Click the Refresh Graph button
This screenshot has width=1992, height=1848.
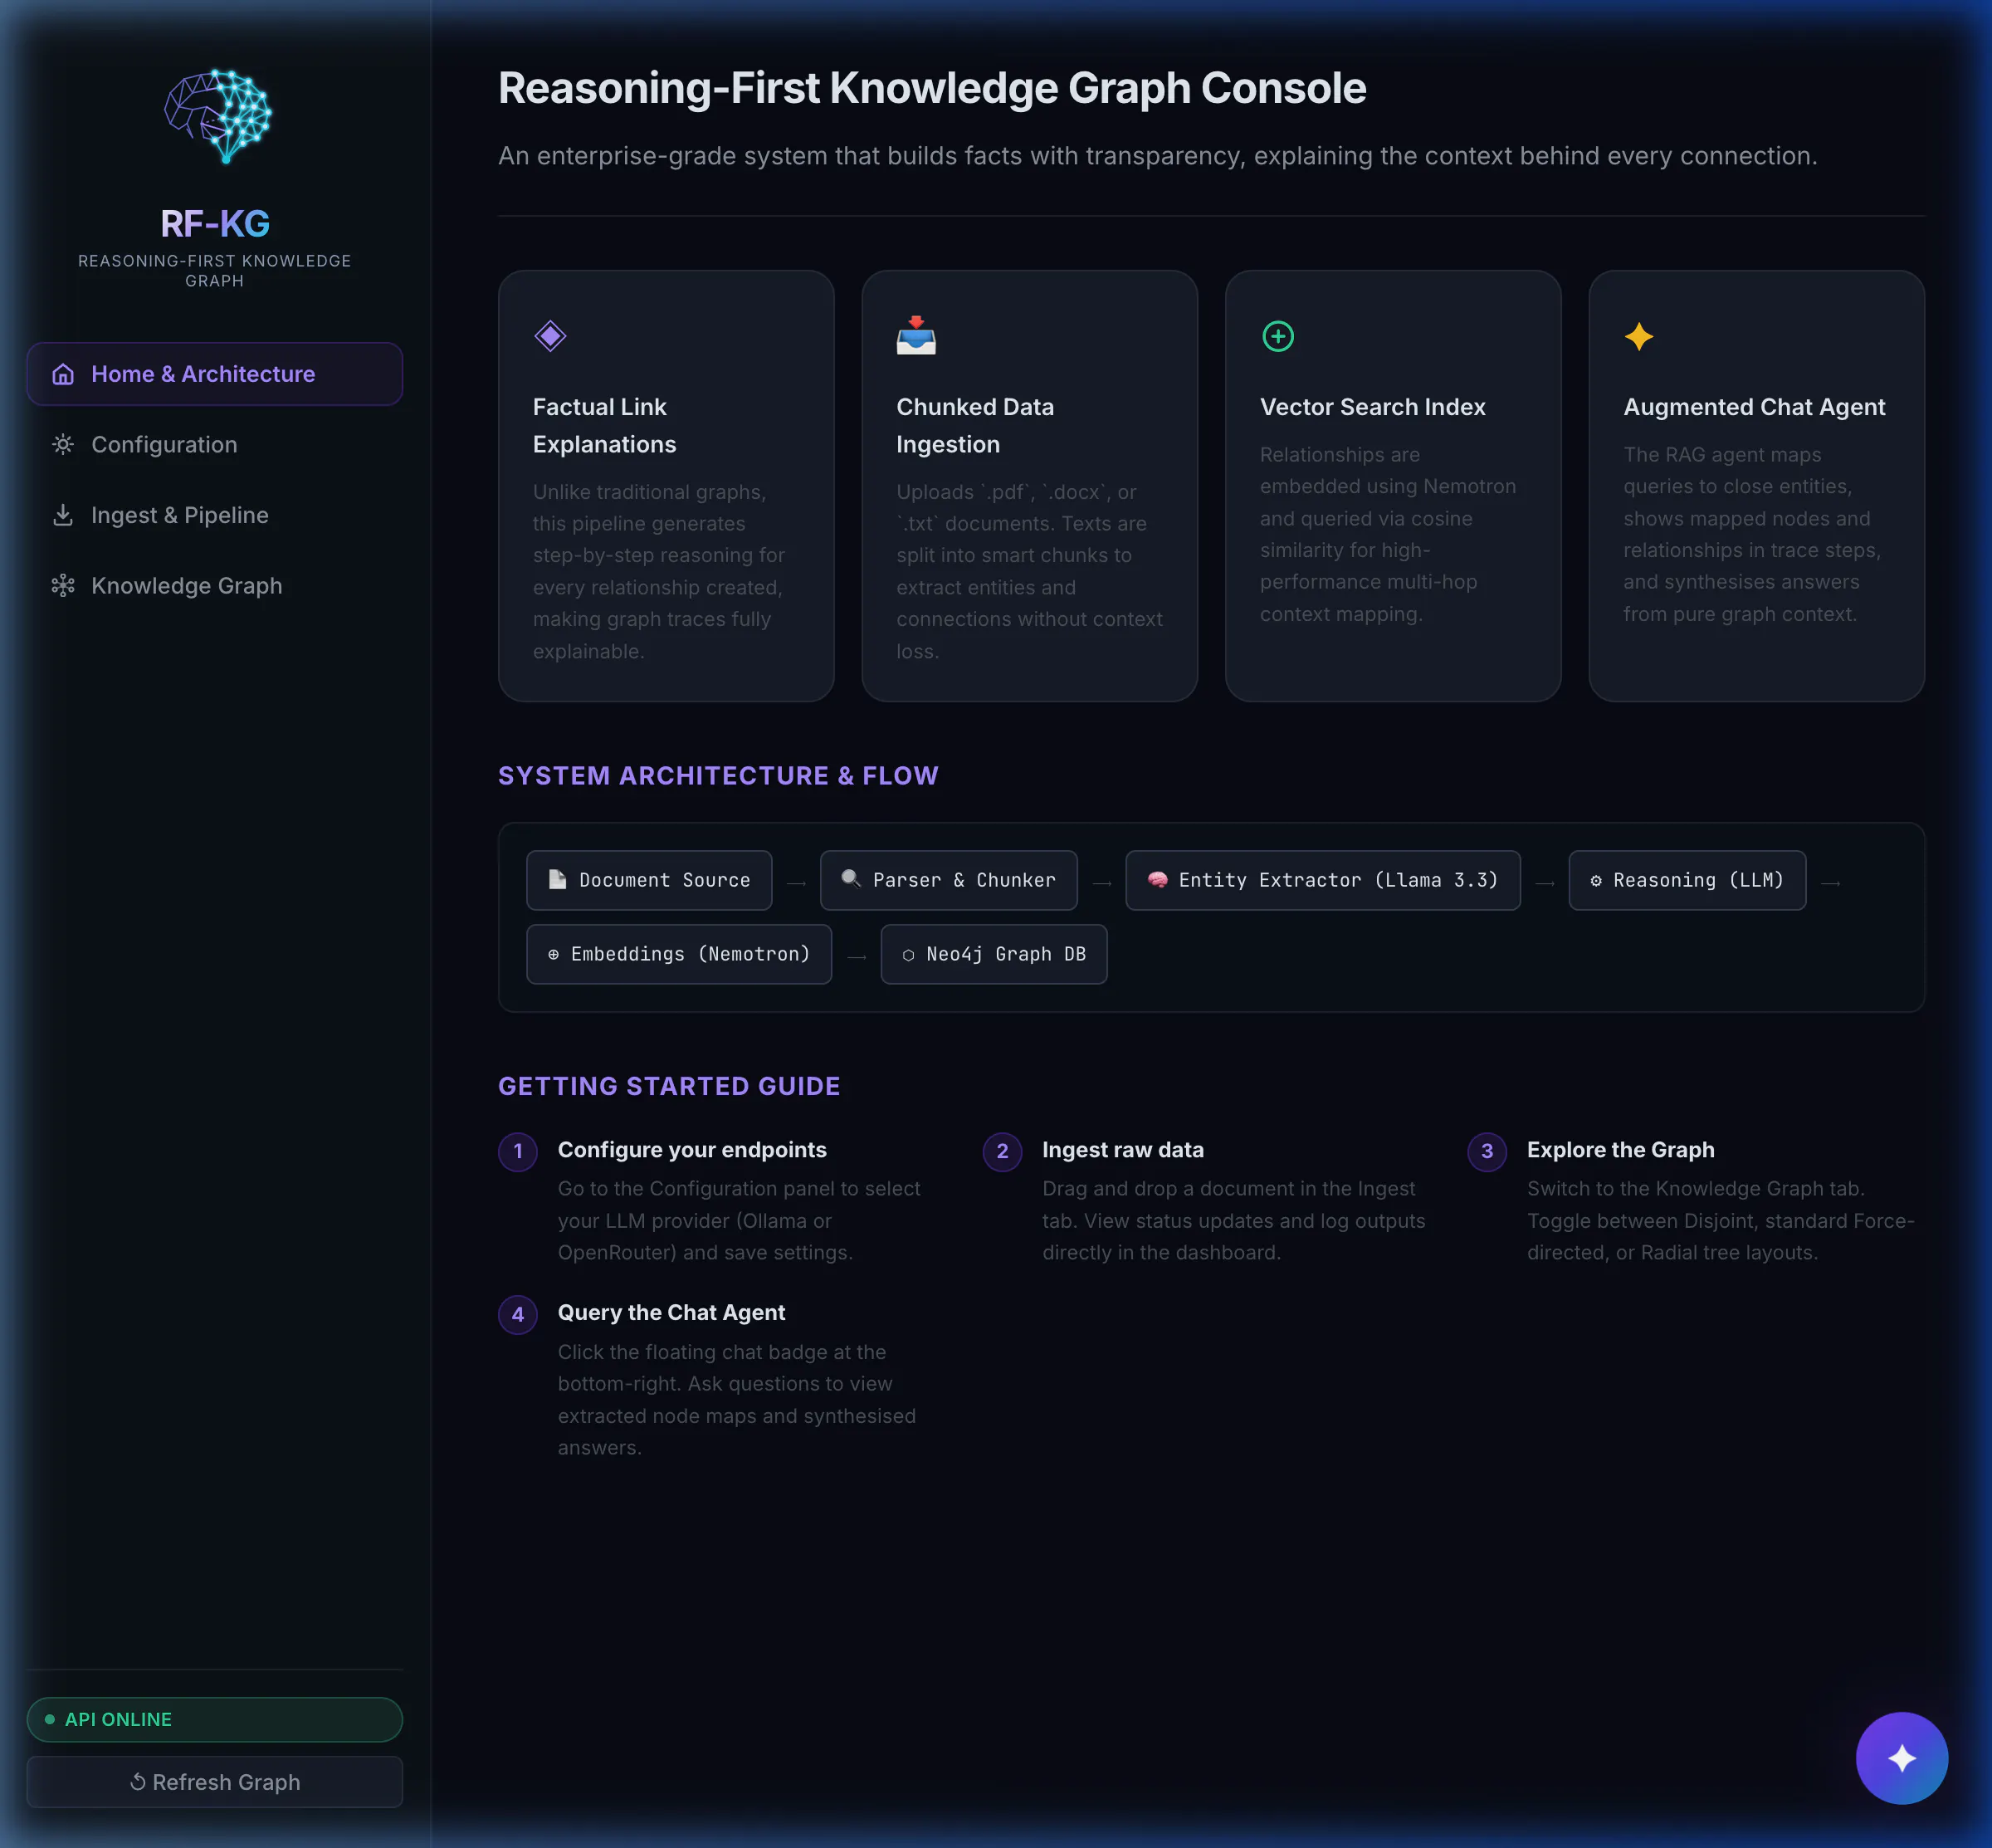click(x=215, y=1782)
